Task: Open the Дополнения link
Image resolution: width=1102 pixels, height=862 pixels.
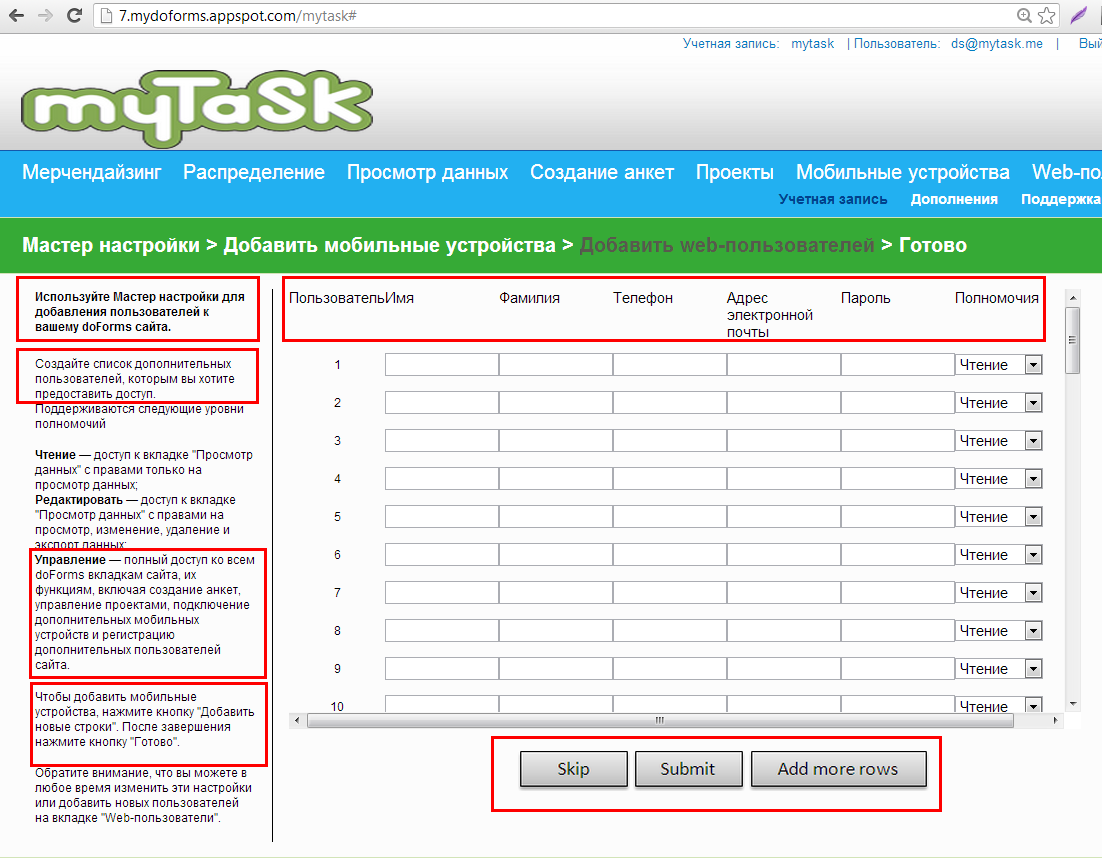Action: pyautogui.click(x=954, y=199)
